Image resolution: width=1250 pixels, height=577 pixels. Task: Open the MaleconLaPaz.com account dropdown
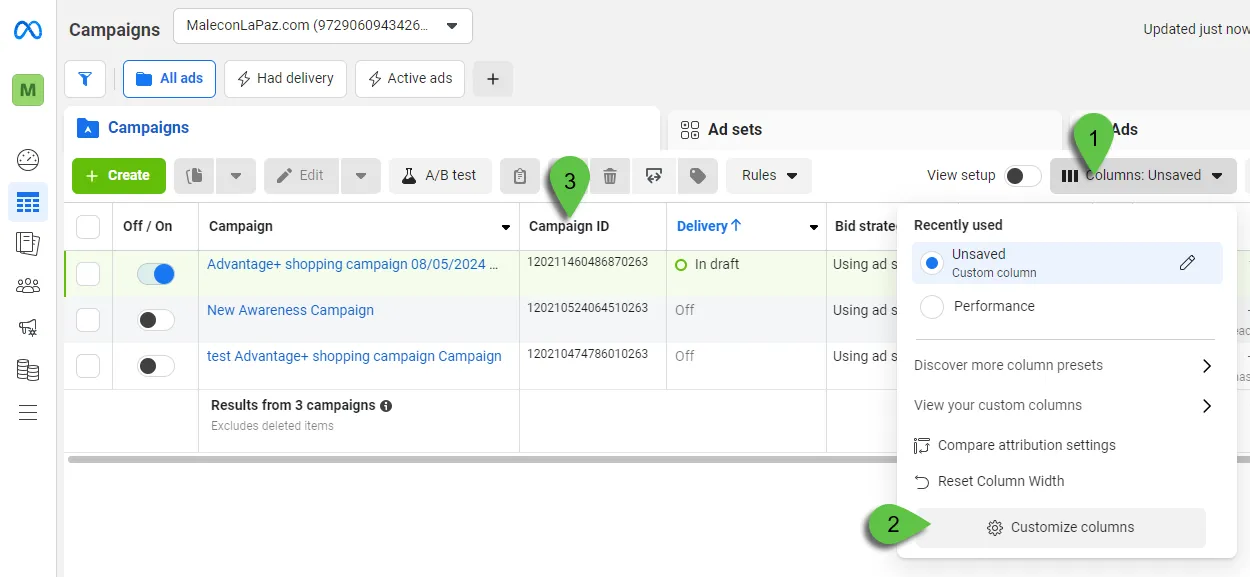pyautogui.click(x=323, y=26)
